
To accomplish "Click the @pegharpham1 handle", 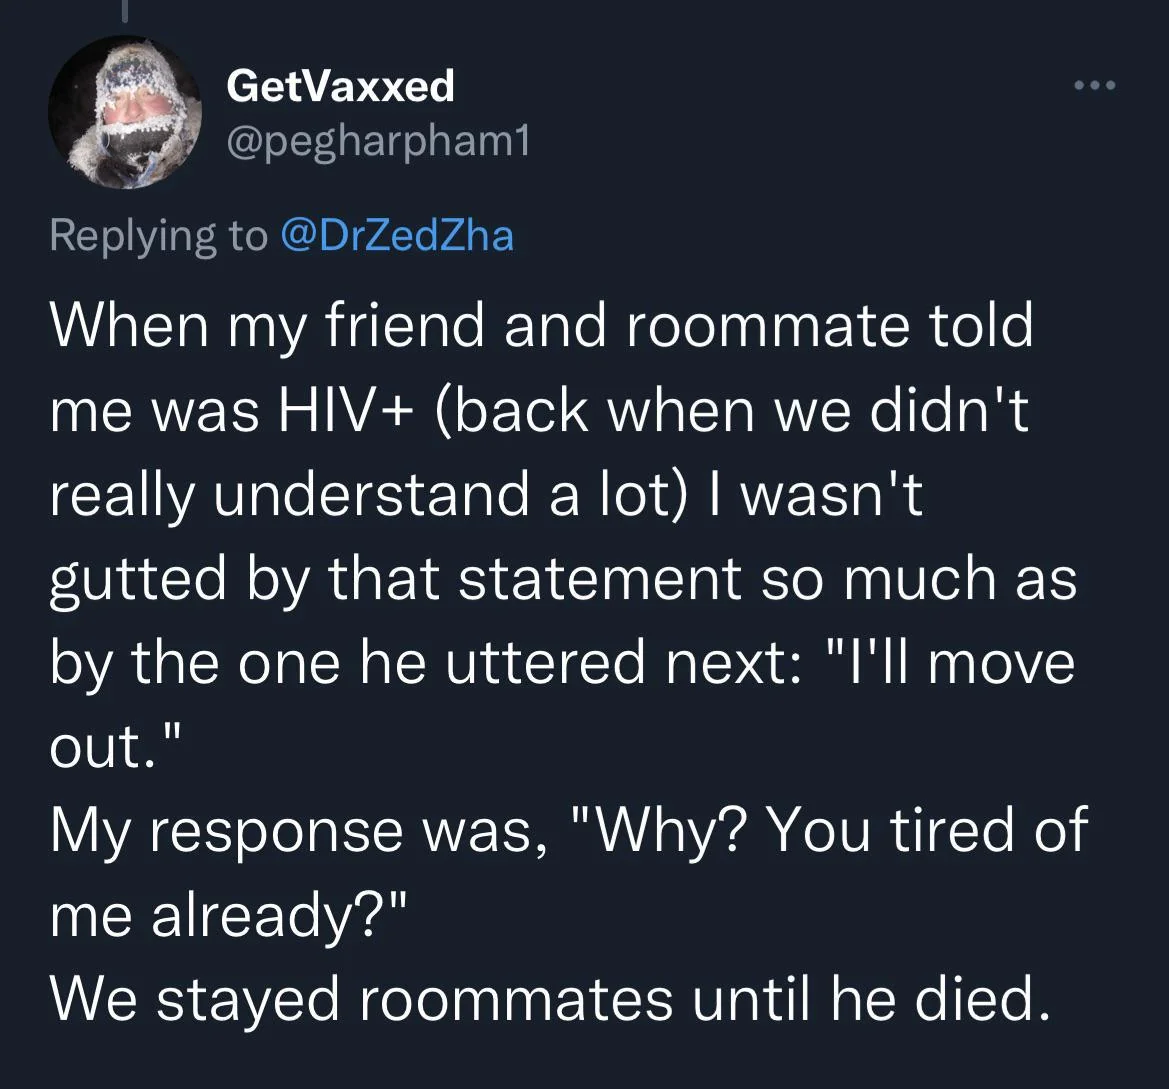I will click(x=377, y=146).
